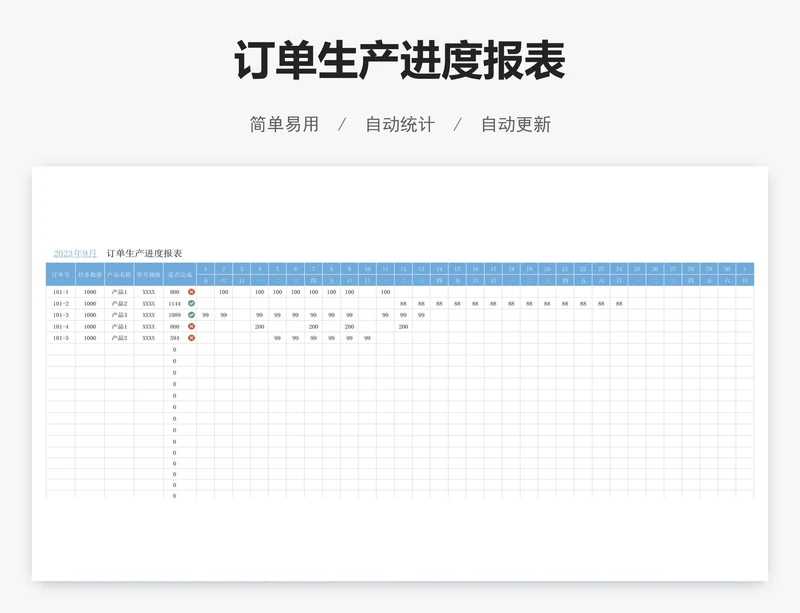
Task: Select the day 10 date header
Action: click(x=367, y=269)
